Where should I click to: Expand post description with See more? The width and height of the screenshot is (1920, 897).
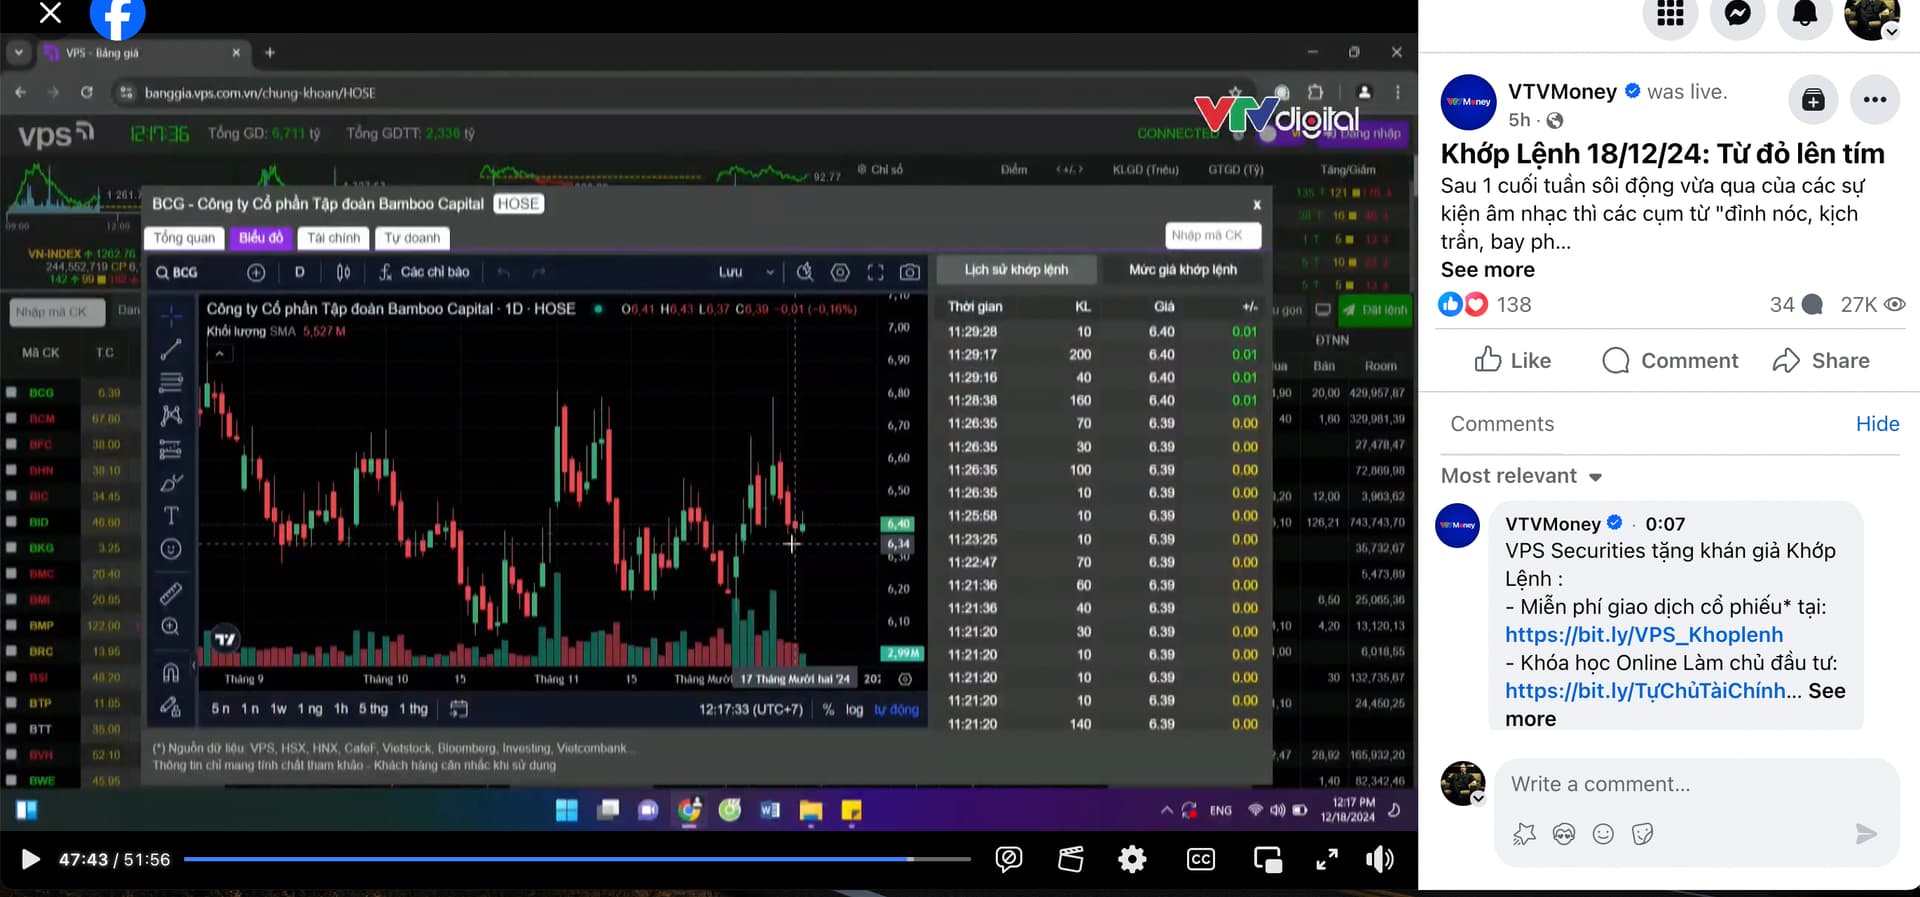(1487, 270)
